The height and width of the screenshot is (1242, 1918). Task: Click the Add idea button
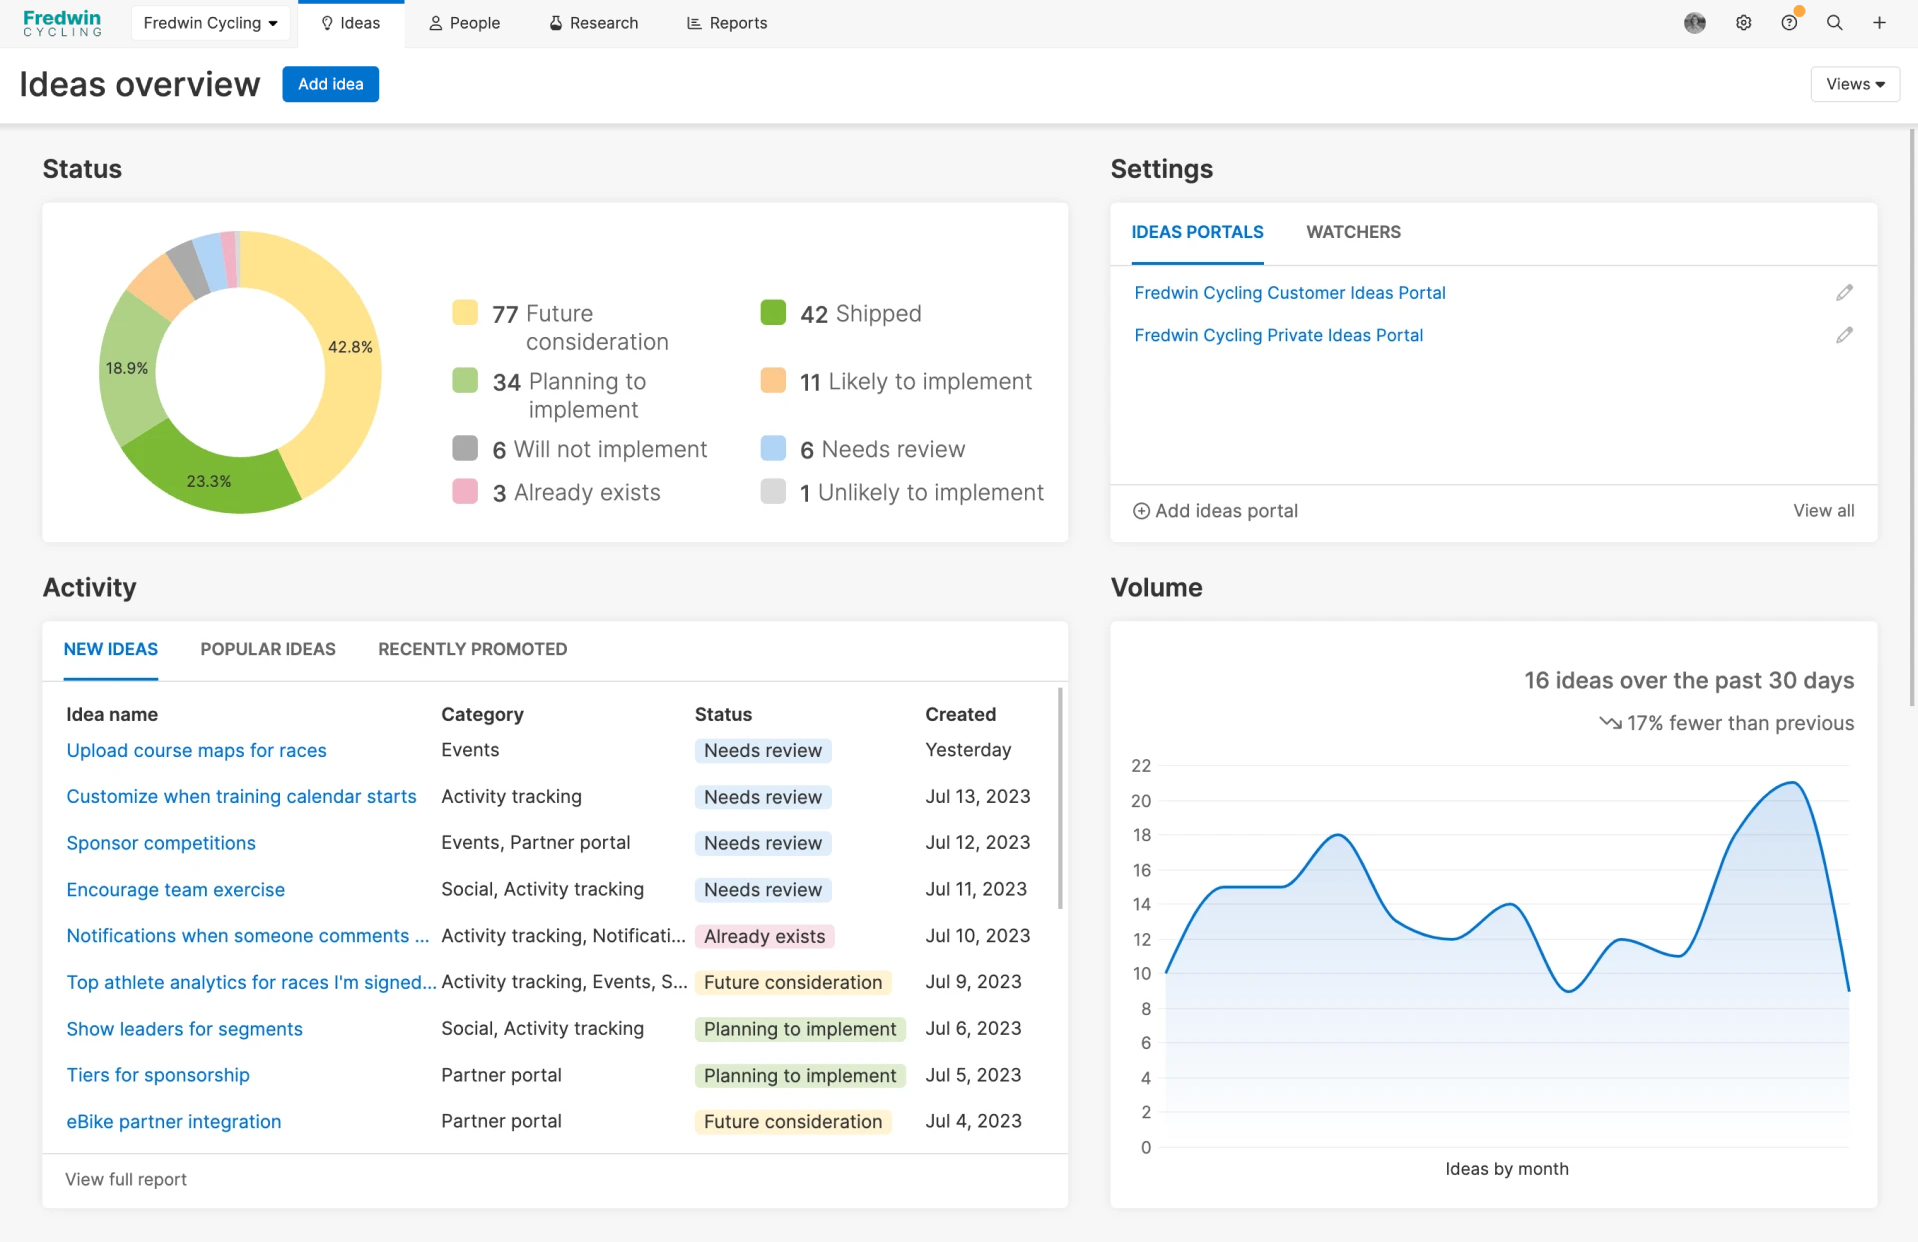point(330,84)
